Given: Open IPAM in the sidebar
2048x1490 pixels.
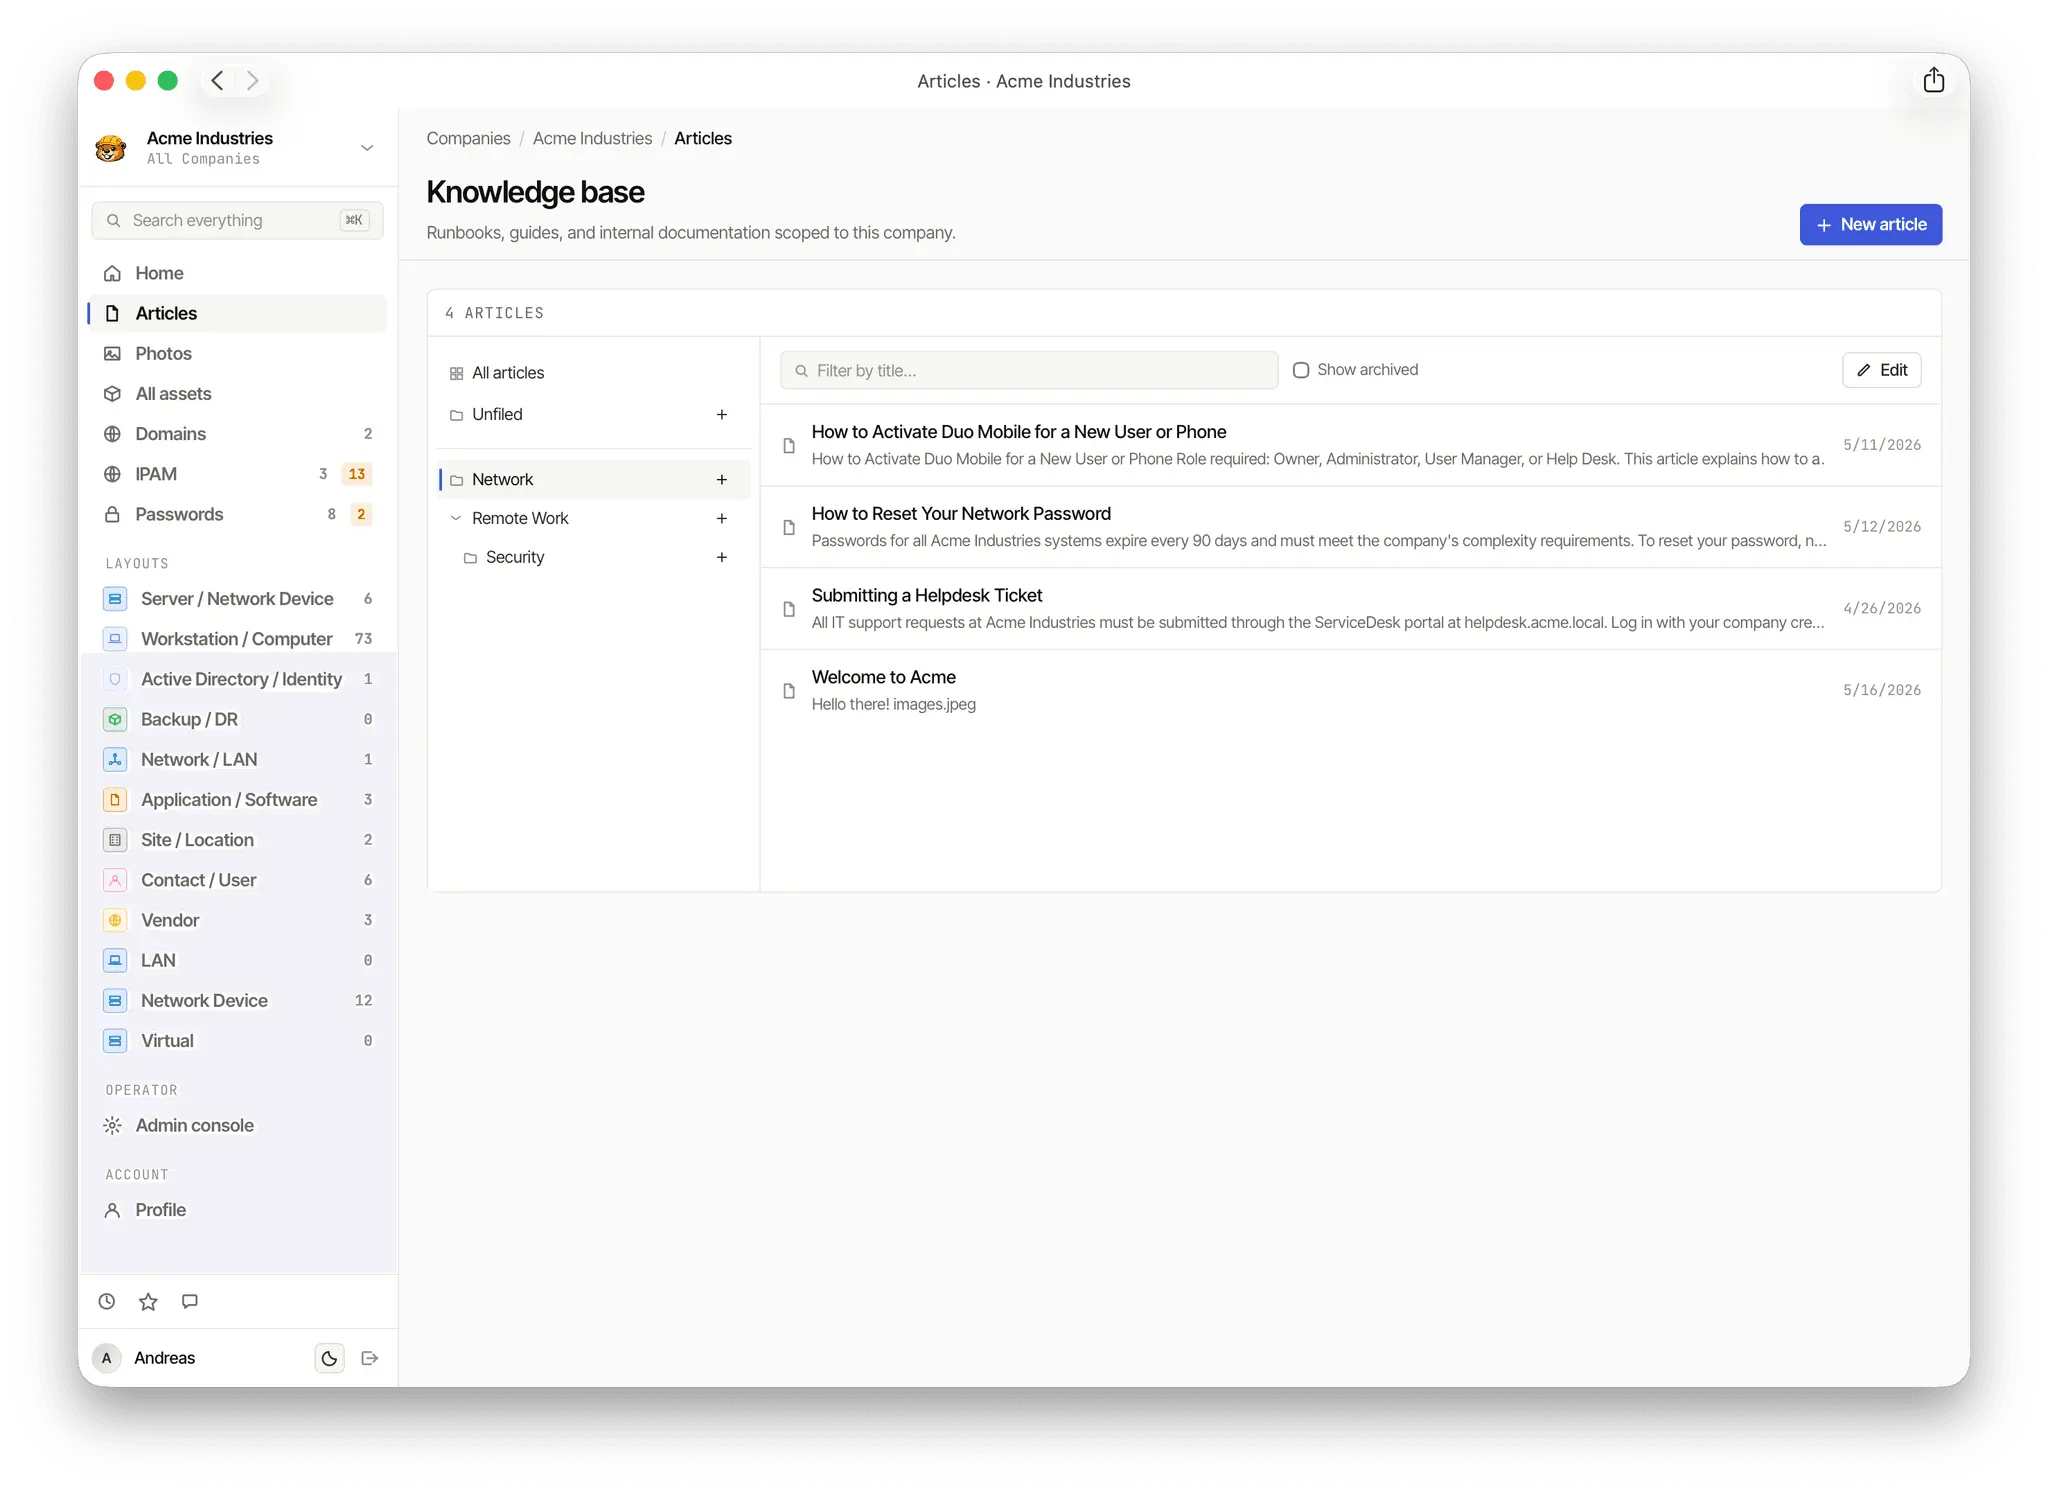Looking at the screenshot, I should point(238,473).
